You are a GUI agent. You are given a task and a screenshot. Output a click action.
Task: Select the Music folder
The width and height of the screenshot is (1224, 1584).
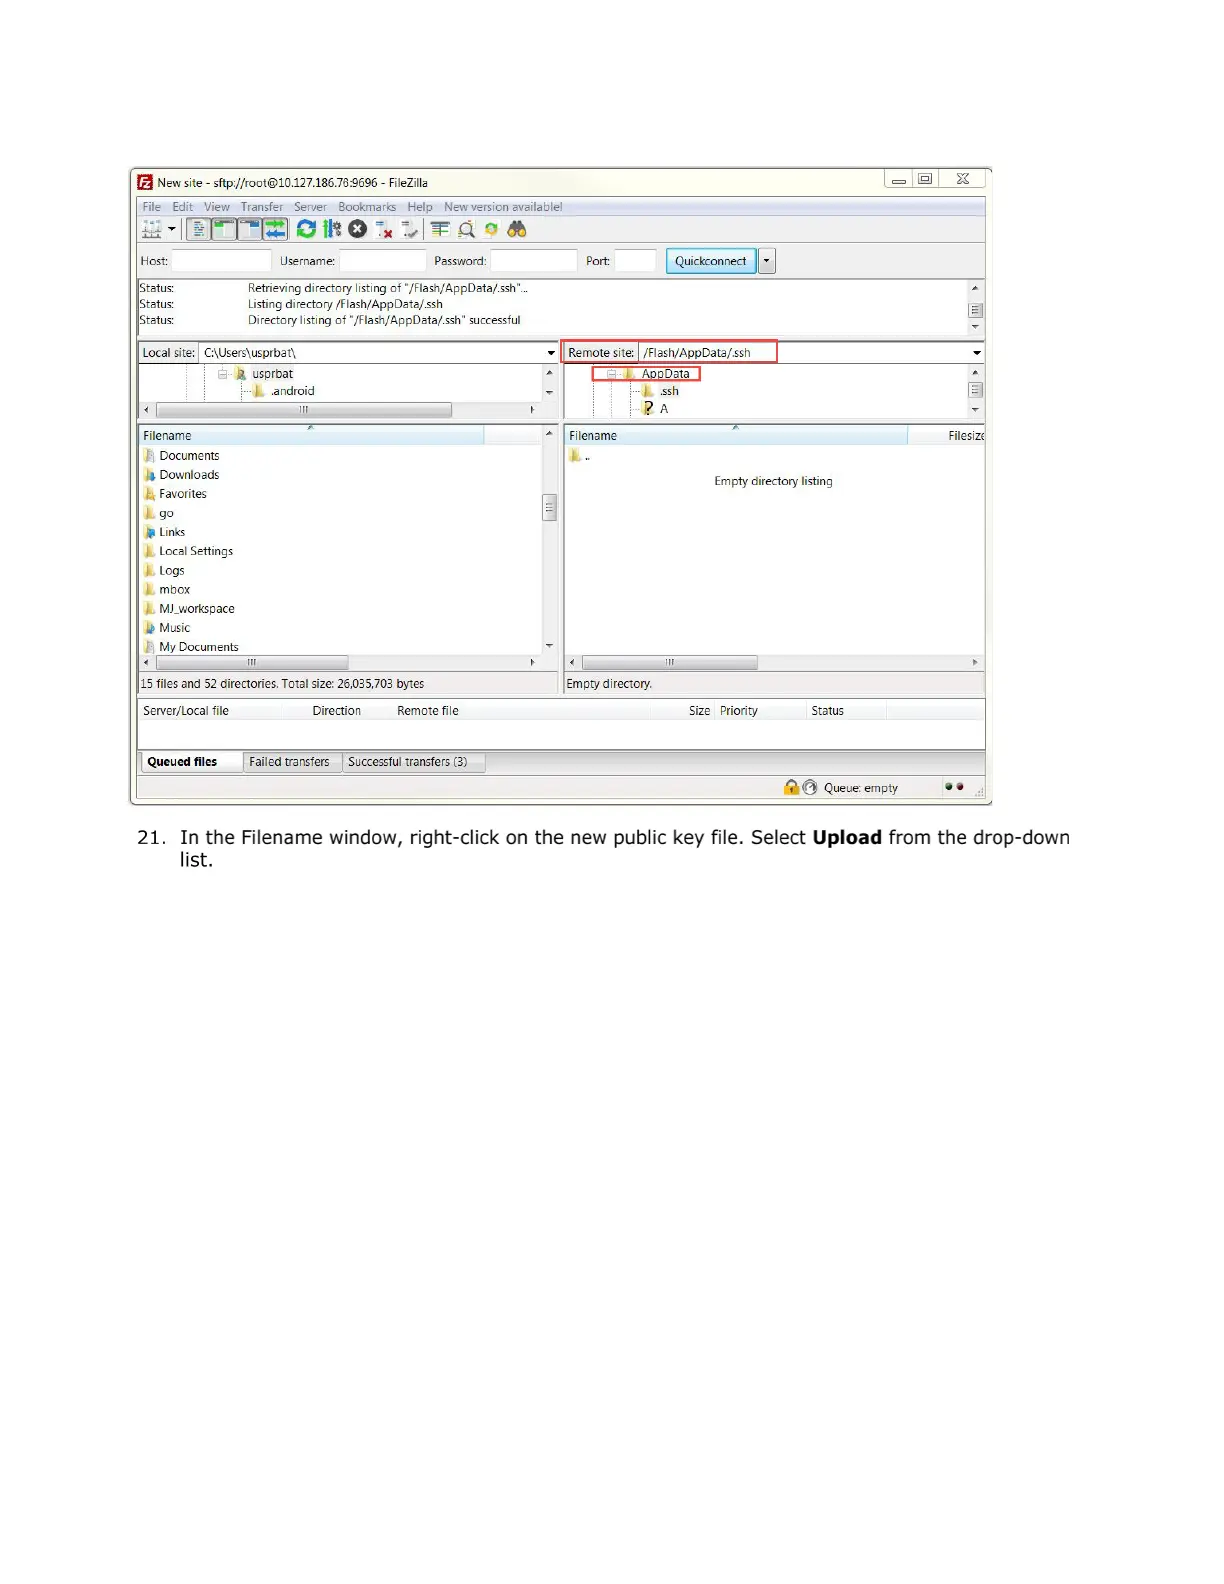point(167,628)
